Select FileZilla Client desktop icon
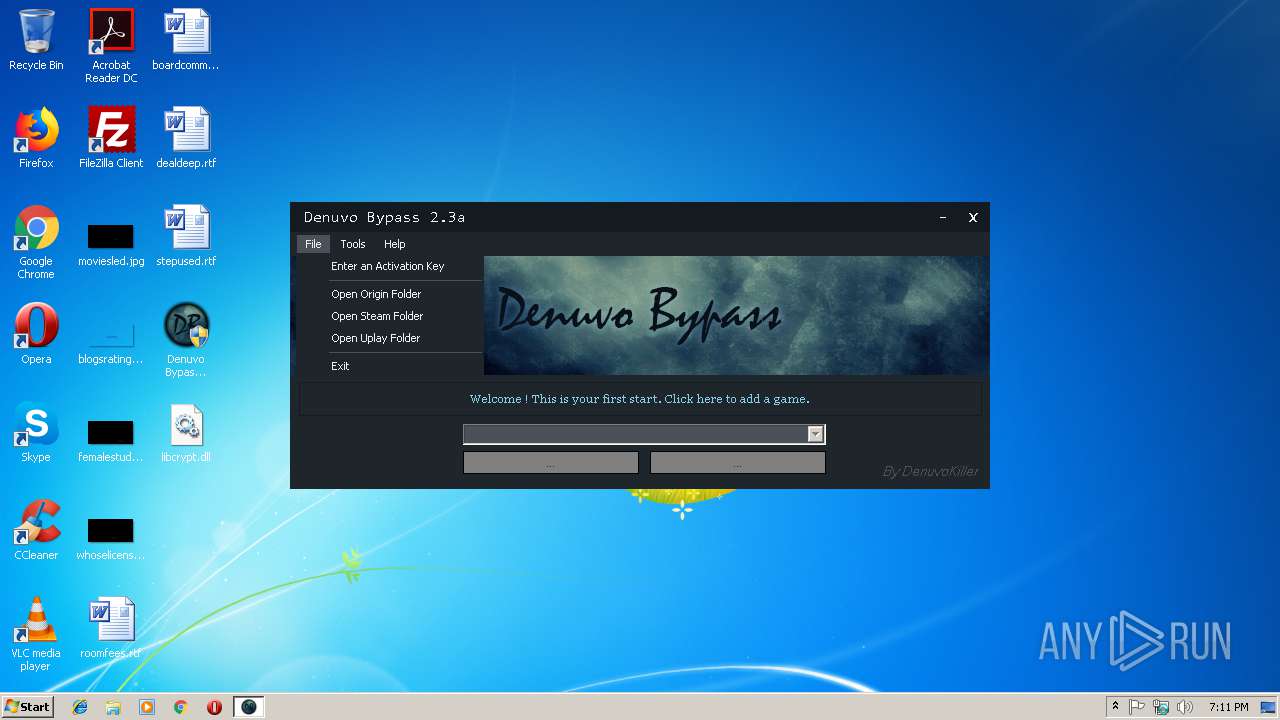 click(111, 138)
